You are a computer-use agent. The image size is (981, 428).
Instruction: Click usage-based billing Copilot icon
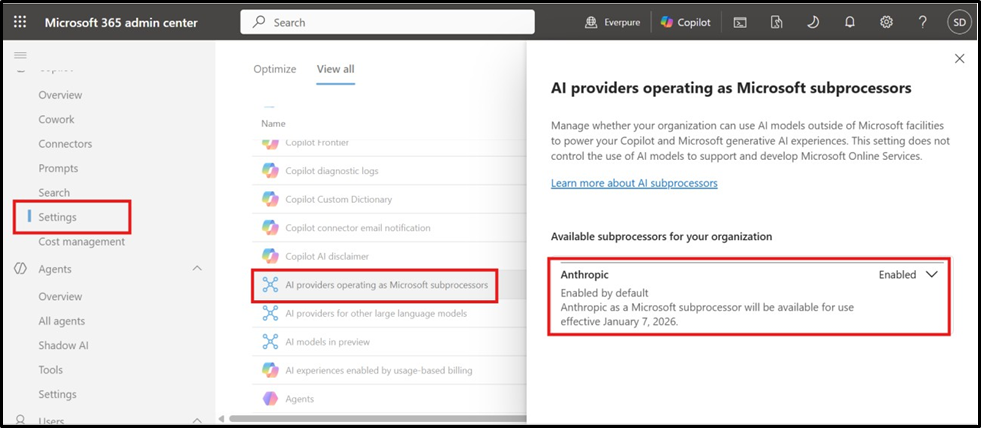[x=270, y=370]
